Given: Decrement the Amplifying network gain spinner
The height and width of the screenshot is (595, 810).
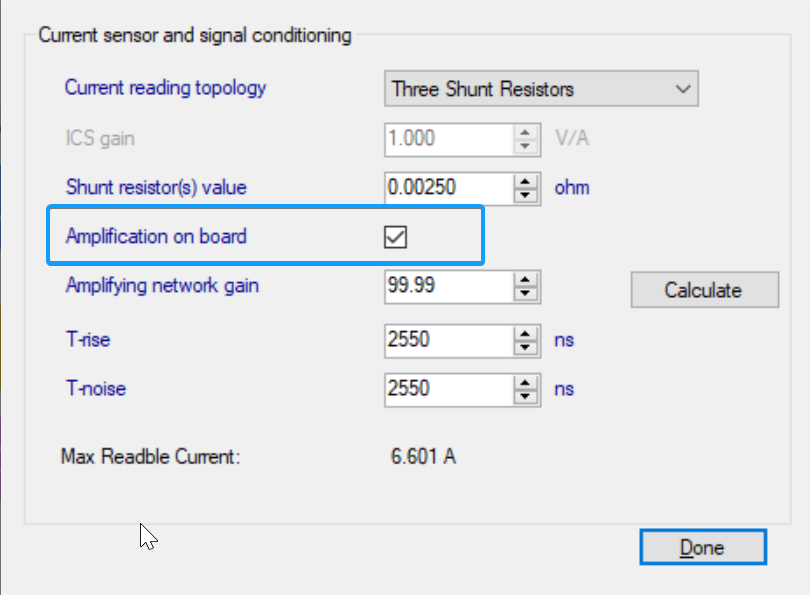Looking at the screenshot, I should (x=525, y=293).
